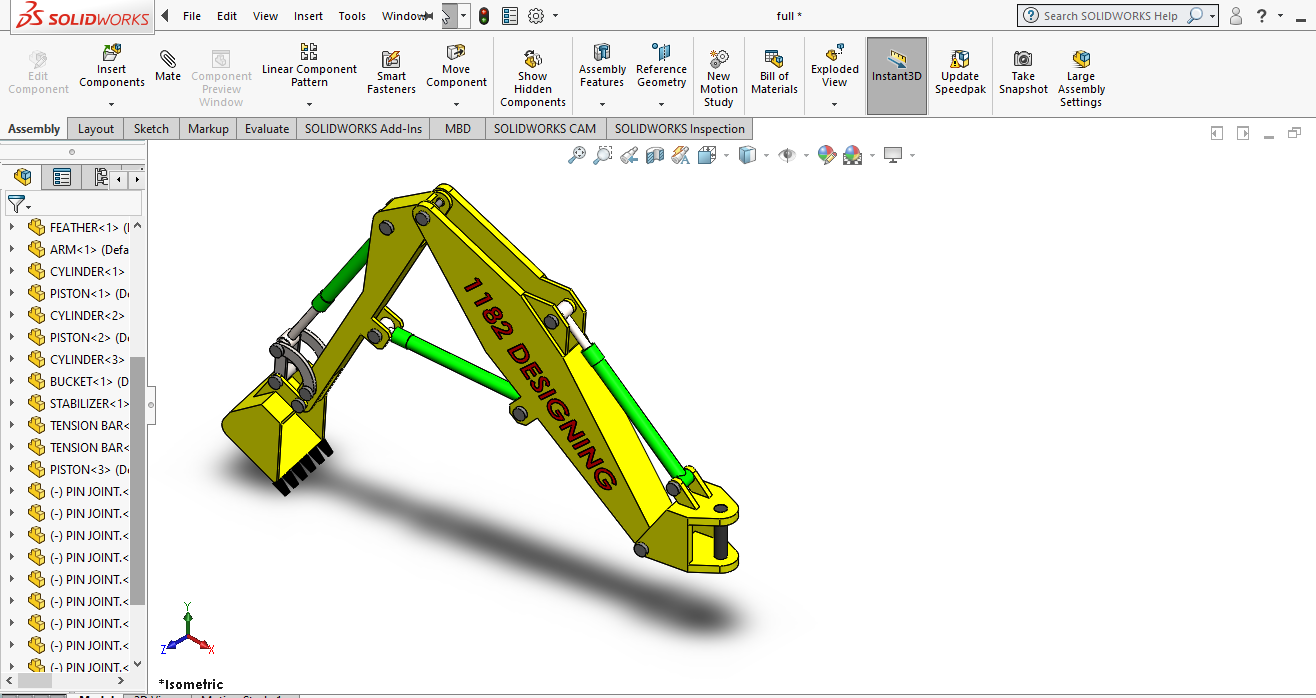Click the Exploded View tool

point(835,66)
